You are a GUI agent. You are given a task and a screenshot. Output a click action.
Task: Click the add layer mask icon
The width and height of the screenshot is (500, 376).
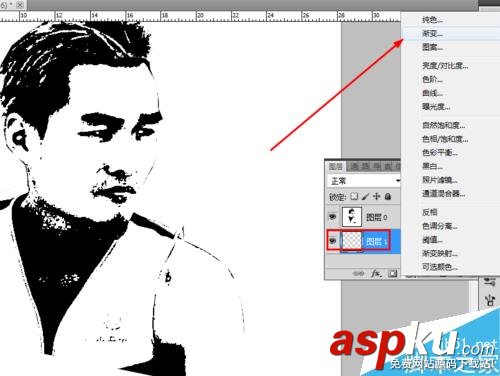click(x=393, y=274)
